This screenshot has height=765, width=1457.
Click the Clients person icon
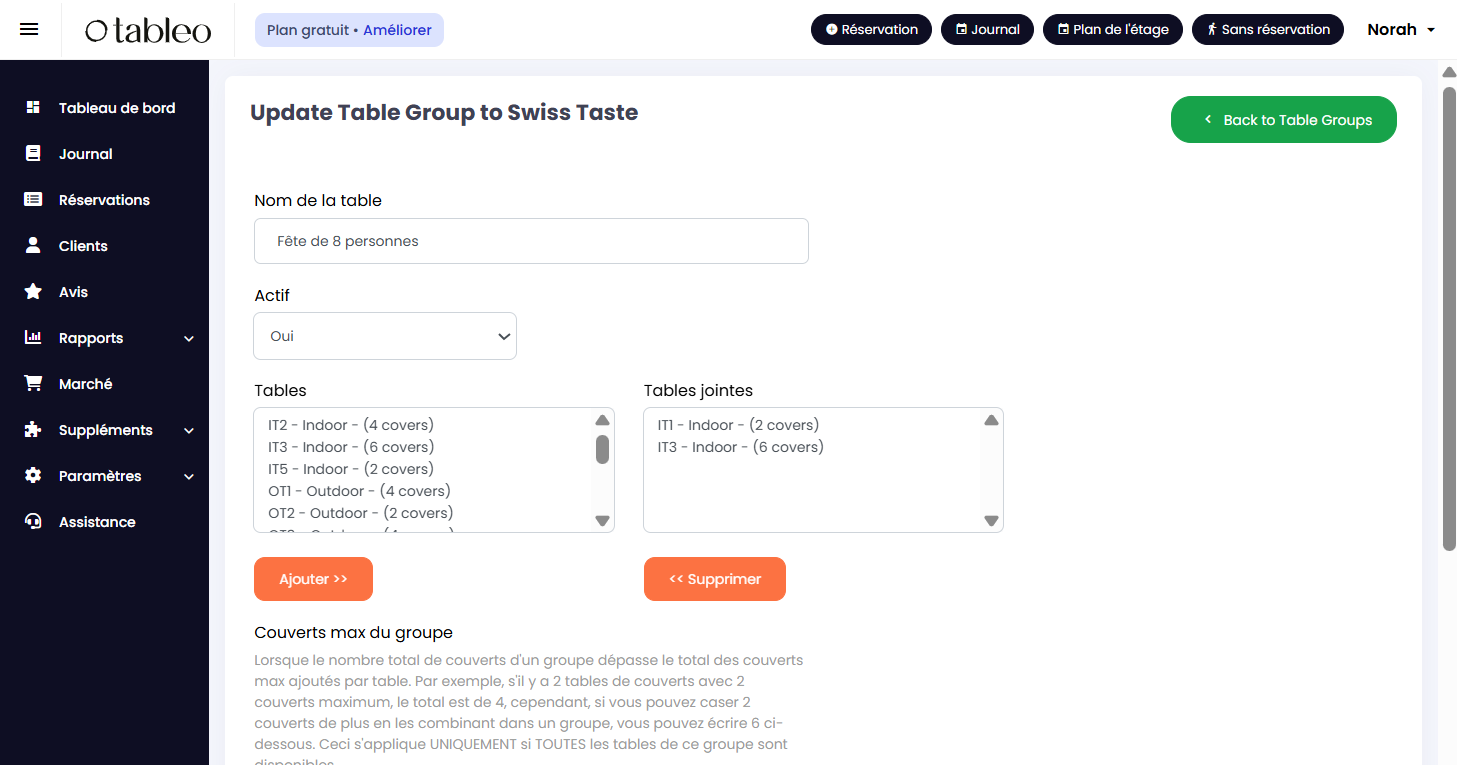[33, 246]
